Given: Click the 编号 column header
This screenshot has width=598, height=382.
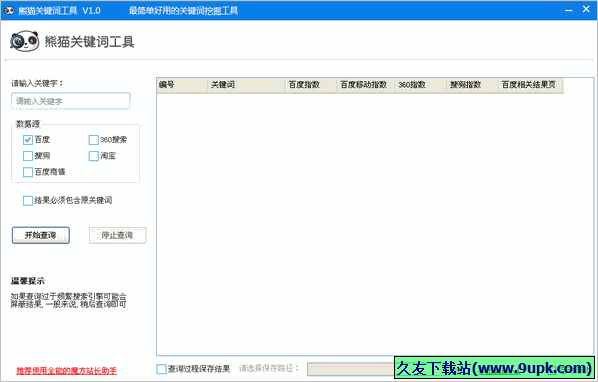Looking at the screenshot, I should point(182,85).
